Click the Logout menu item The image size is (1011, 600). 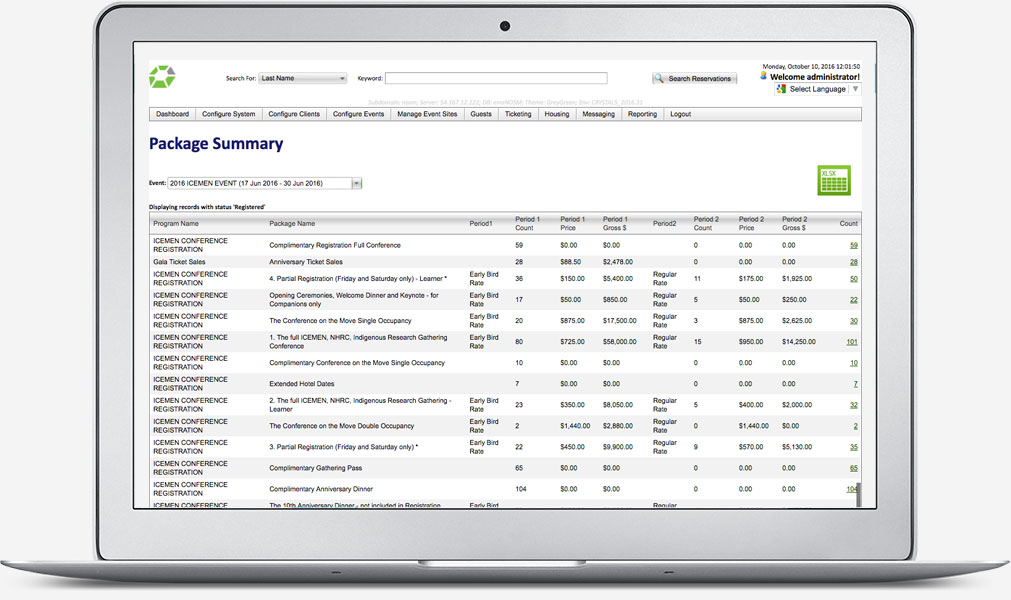[x=680, y=114]
